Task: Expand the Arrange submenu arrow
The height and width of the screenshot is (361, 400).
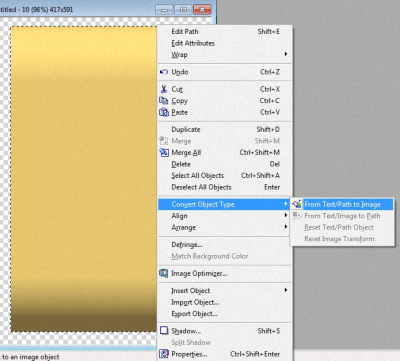Action: (286, 227)
